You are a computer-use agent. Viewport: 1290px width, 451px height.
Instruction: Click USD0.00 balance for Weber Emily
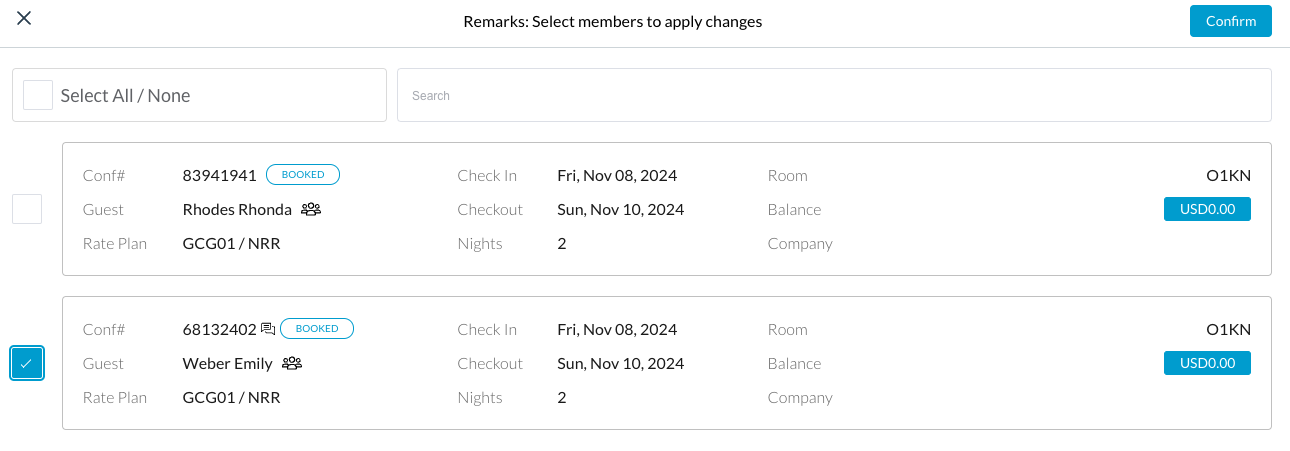[1207, 364]
